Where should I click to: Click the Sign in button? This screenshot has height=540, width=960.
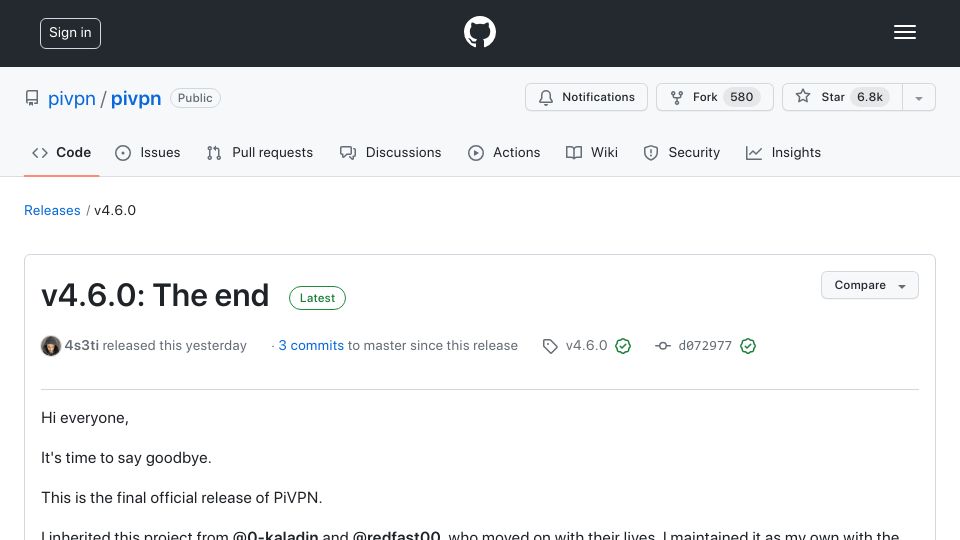[x=70, y=33]
